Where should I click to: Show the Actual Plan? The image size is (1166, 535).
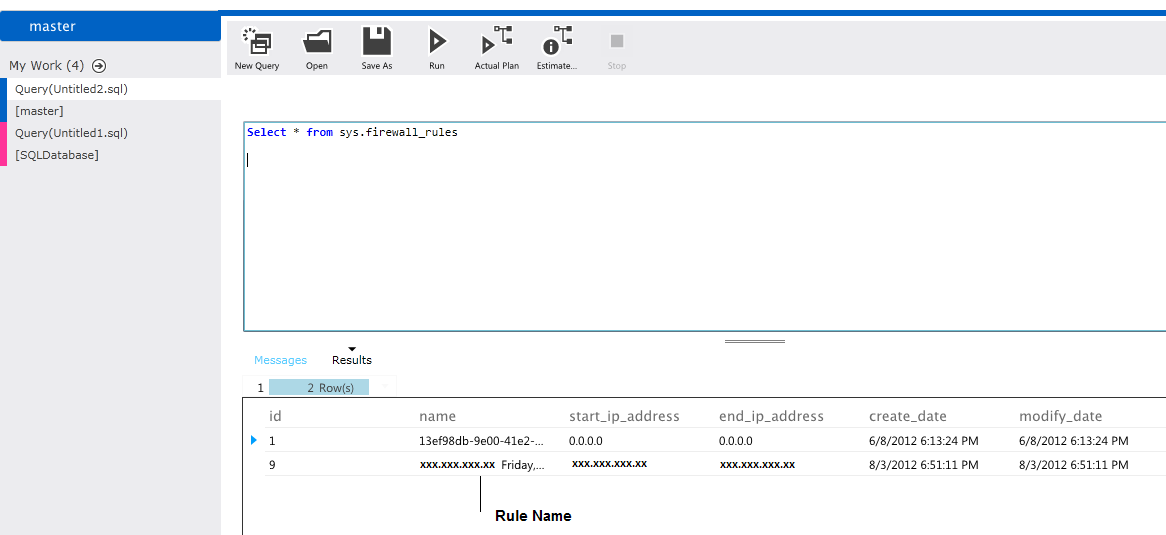(496, 42)
